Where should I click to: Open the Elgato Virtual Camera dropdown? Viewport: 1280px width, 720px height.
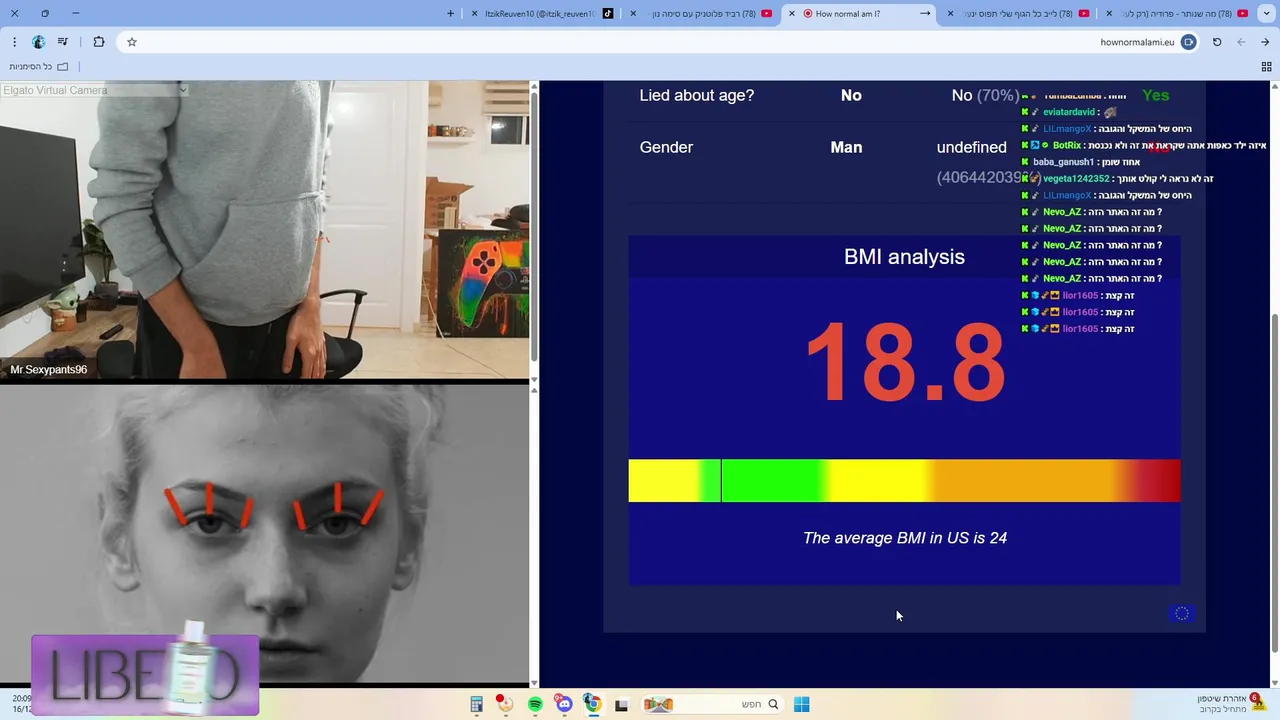(94, 90)
